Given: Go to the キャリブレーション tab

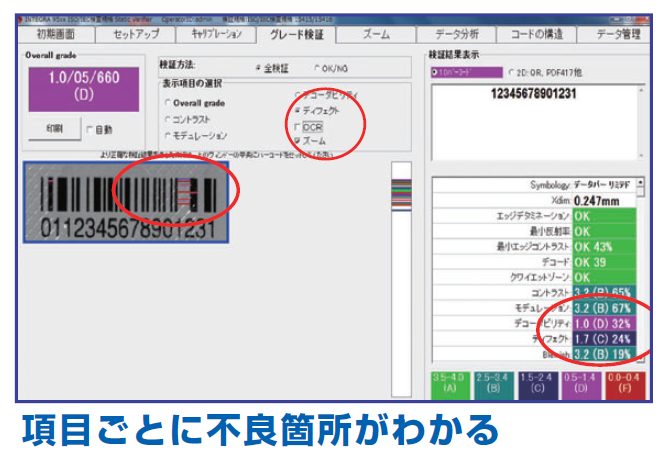Looking at the screenshot, I should coord(216,34).
